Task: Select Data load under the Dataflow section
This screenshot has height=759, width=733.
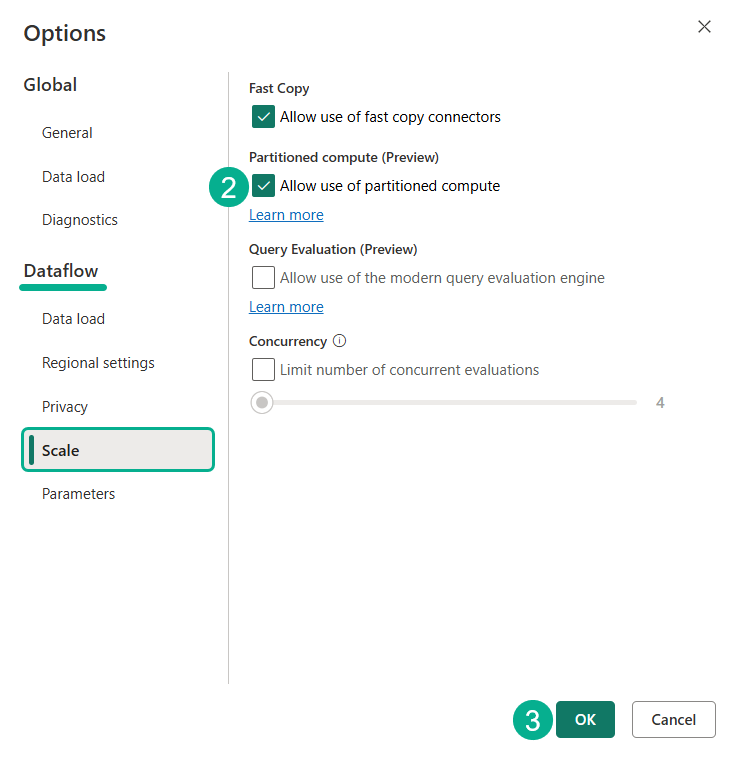Action: (x=73, y=319)
